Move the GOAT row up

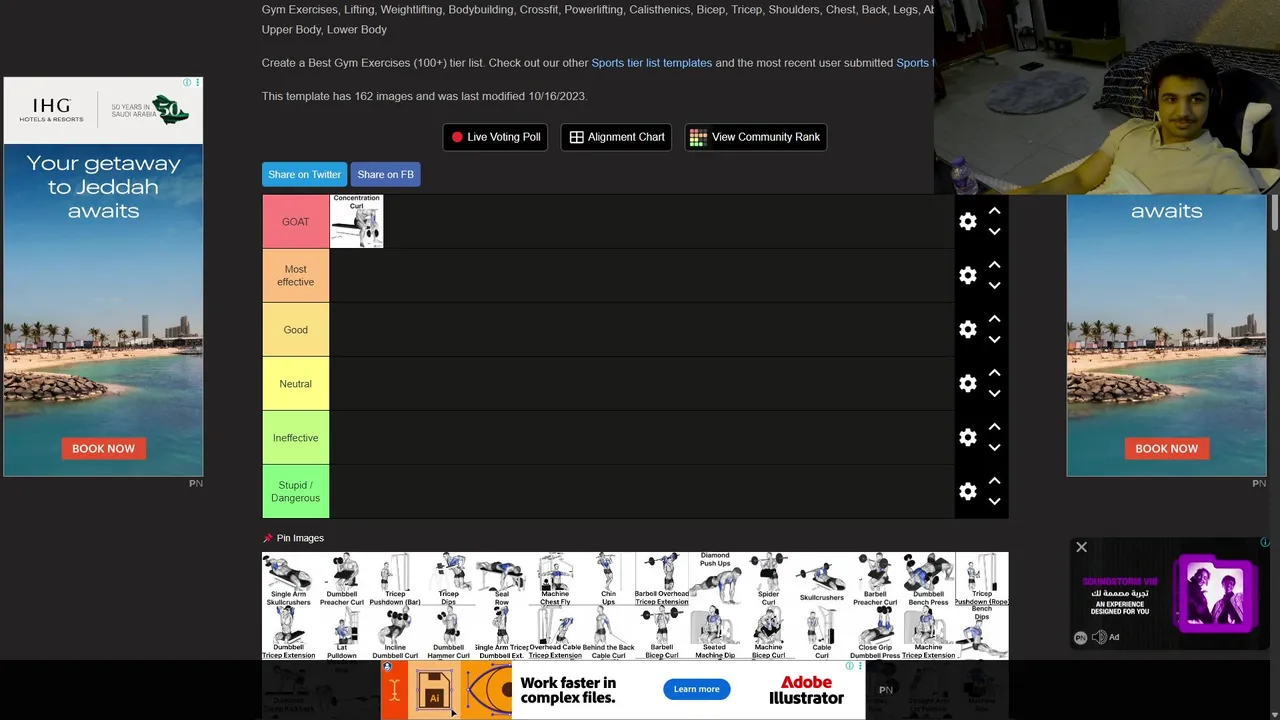click(994, 211)
